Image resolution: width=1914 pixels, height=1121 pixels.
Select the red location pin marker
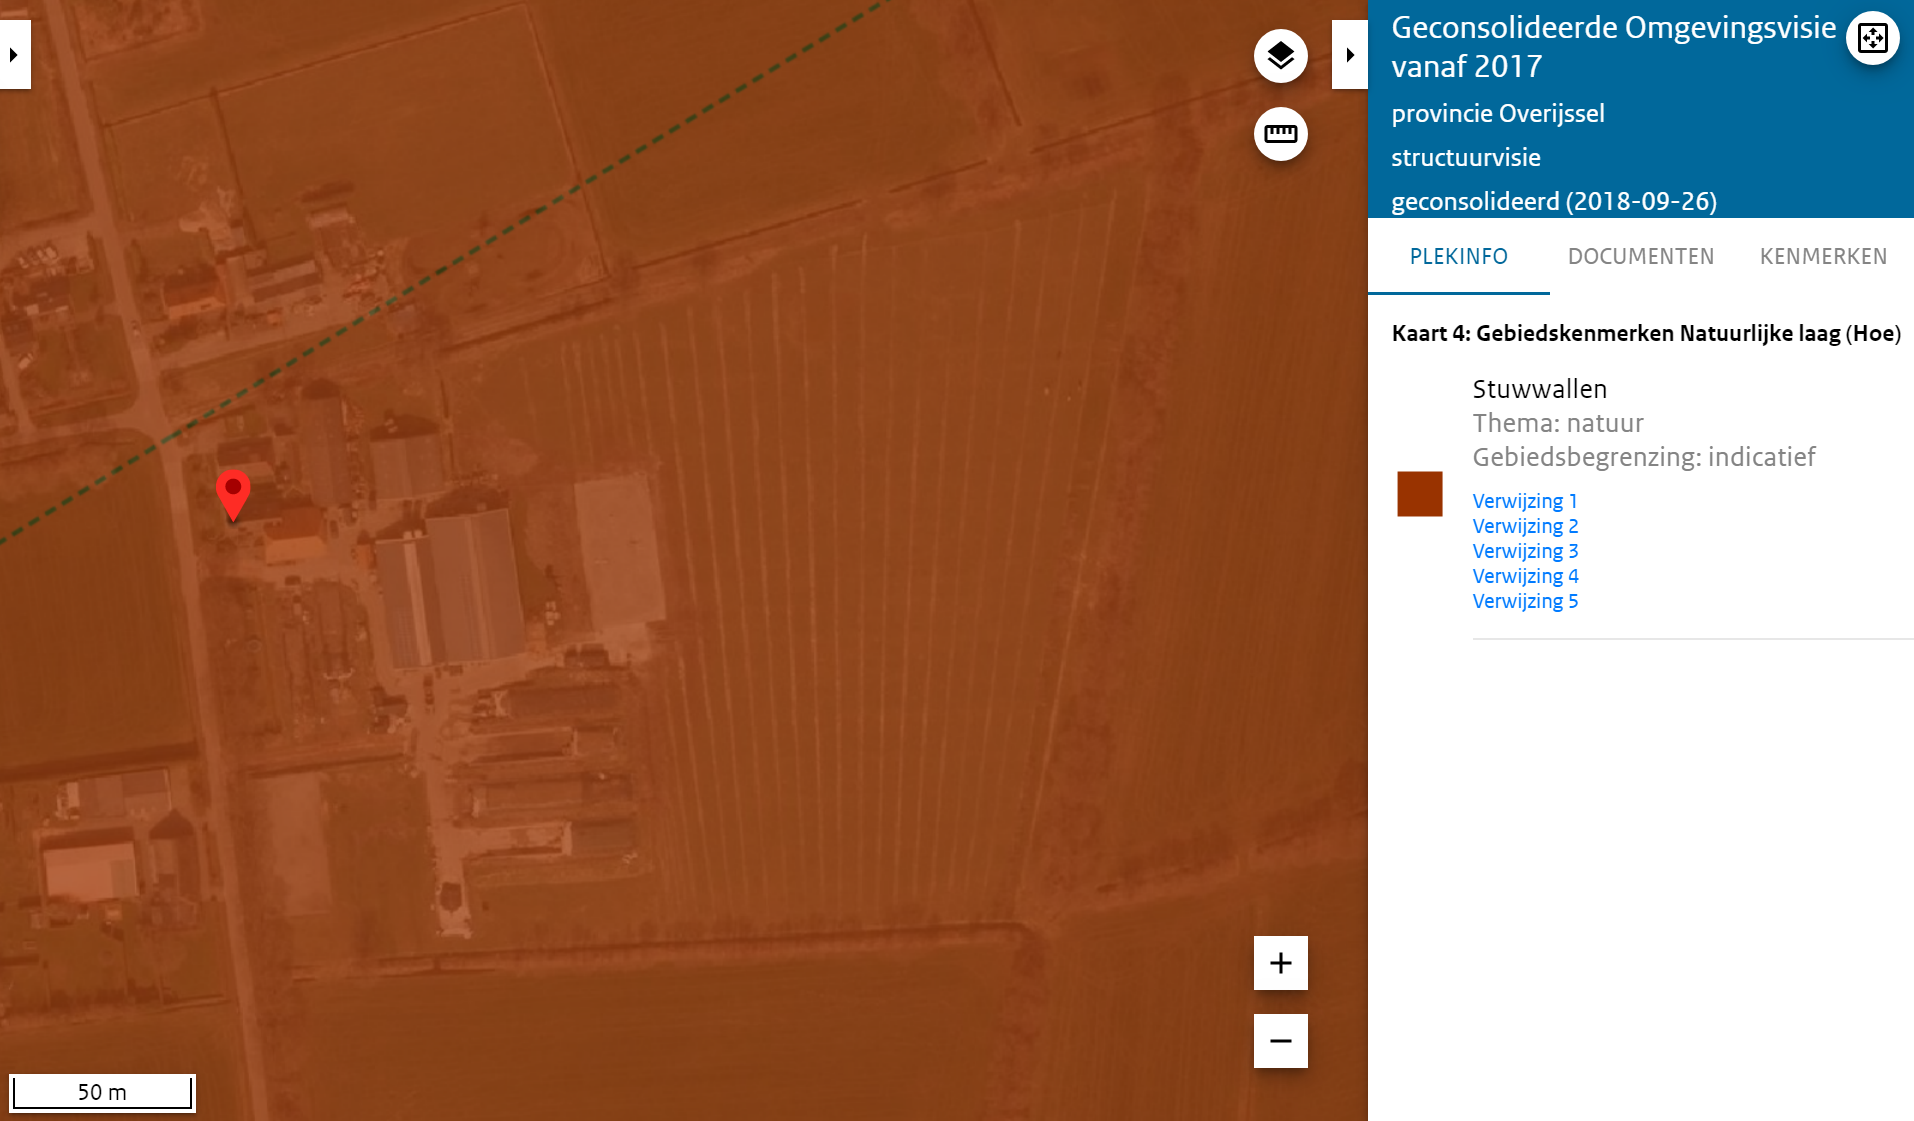pyautogui.click(x=233, y=495)
